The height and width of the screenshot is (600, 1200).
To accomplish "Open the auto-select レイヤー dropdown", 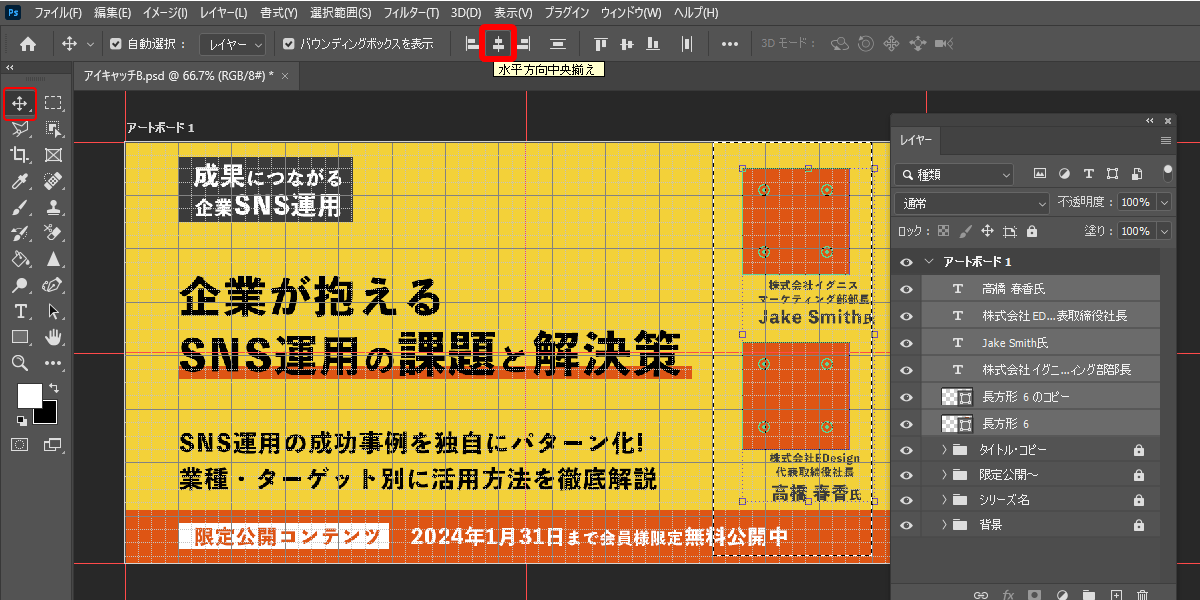I will [232, 44].
